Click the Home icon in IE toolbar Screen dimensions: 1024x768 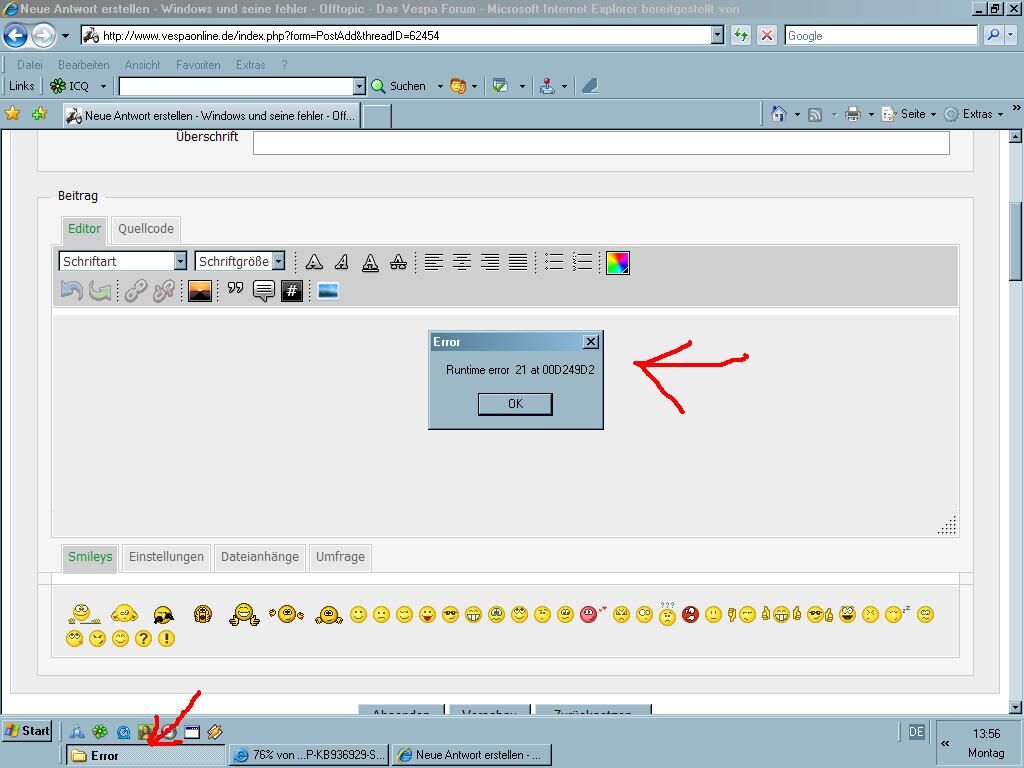779,114
